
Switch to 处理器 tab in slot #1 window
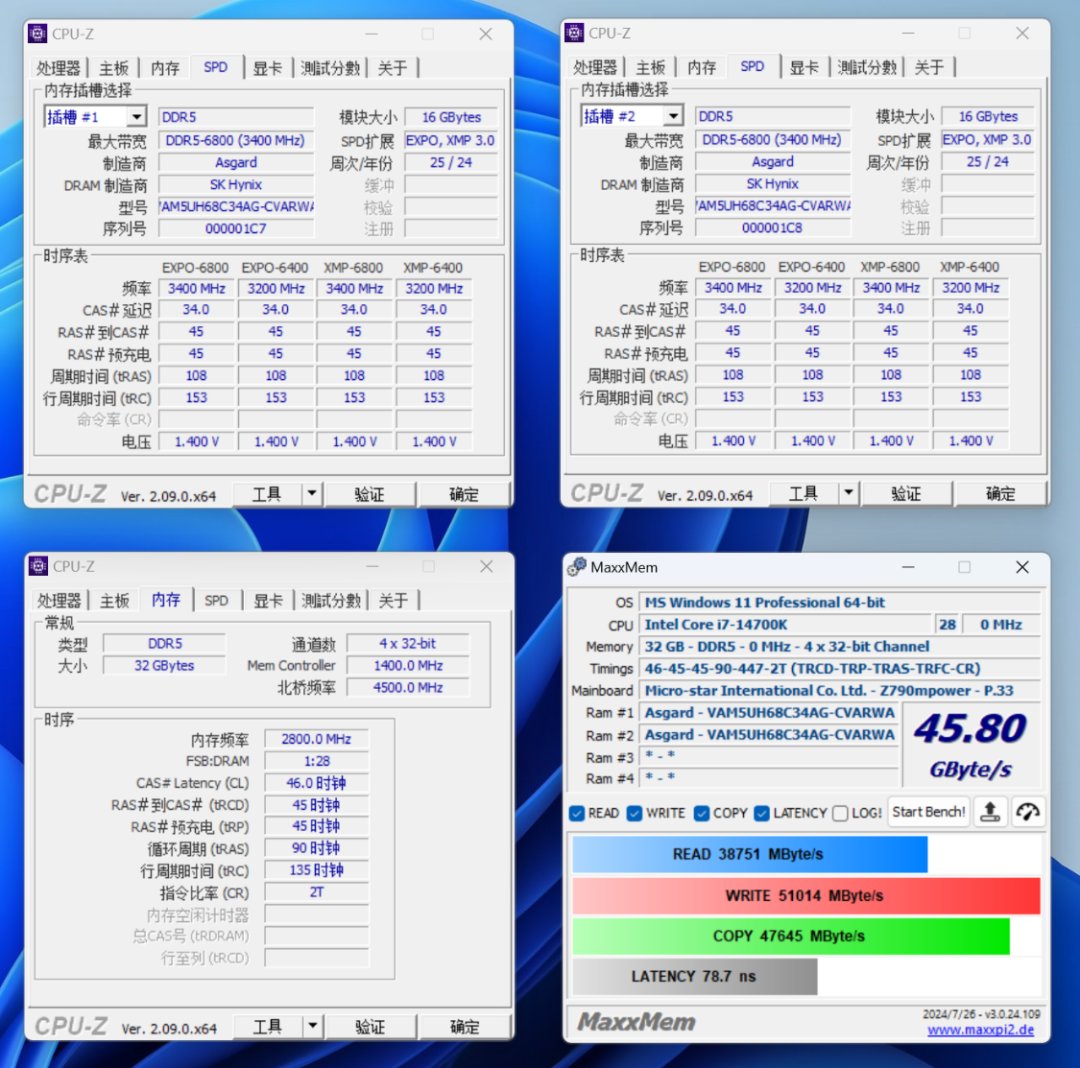click(x=59, y=67)
